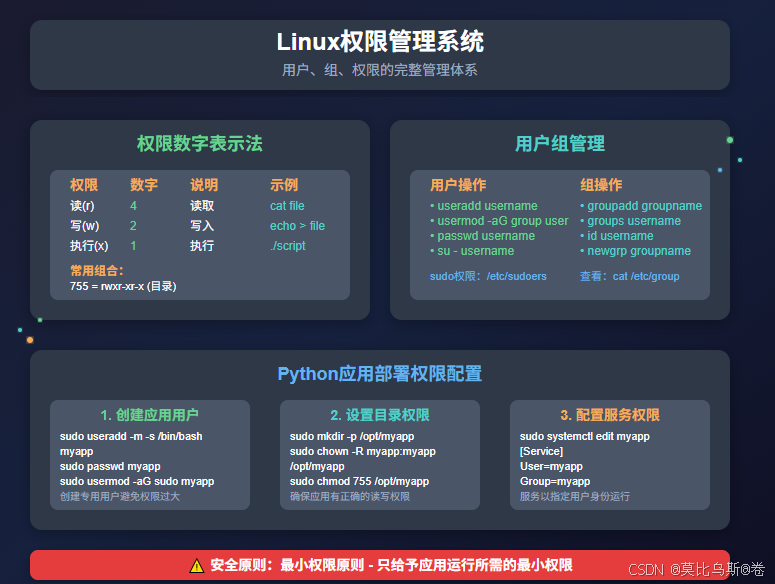Click the "读取" description cell
775x584 pixels.
pyautogui.click(x=202, y=206)
